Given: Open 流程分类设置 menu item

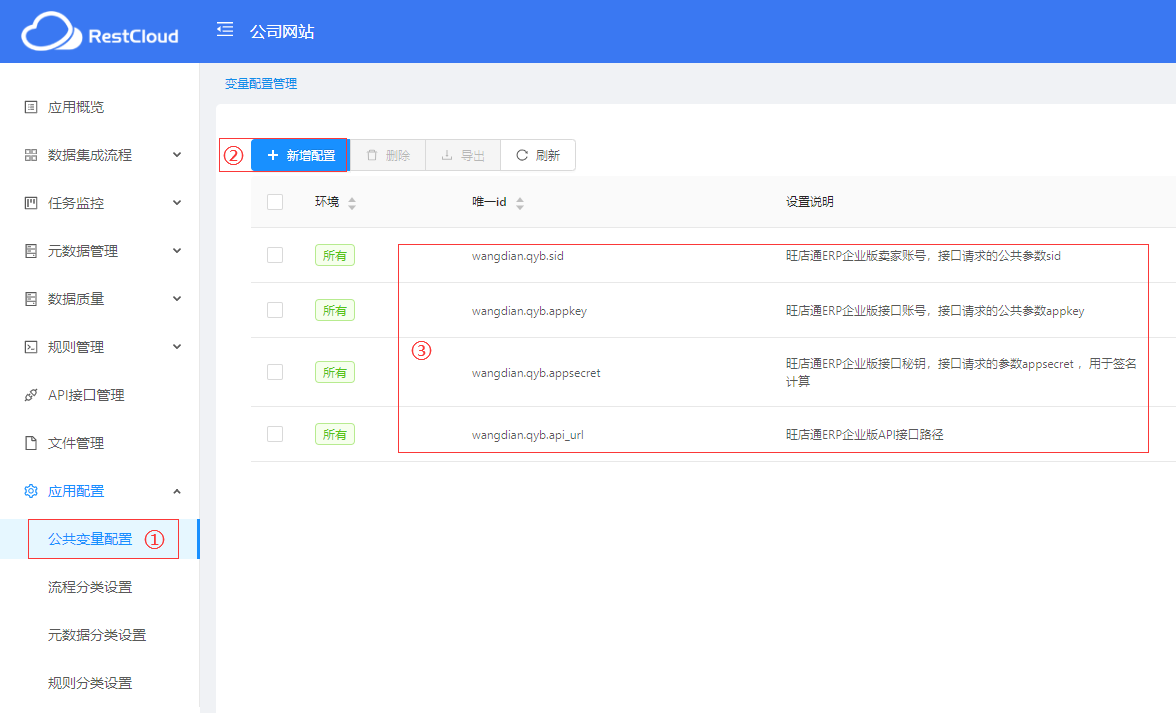Looking at the screenshot, I should click(90, 587).
